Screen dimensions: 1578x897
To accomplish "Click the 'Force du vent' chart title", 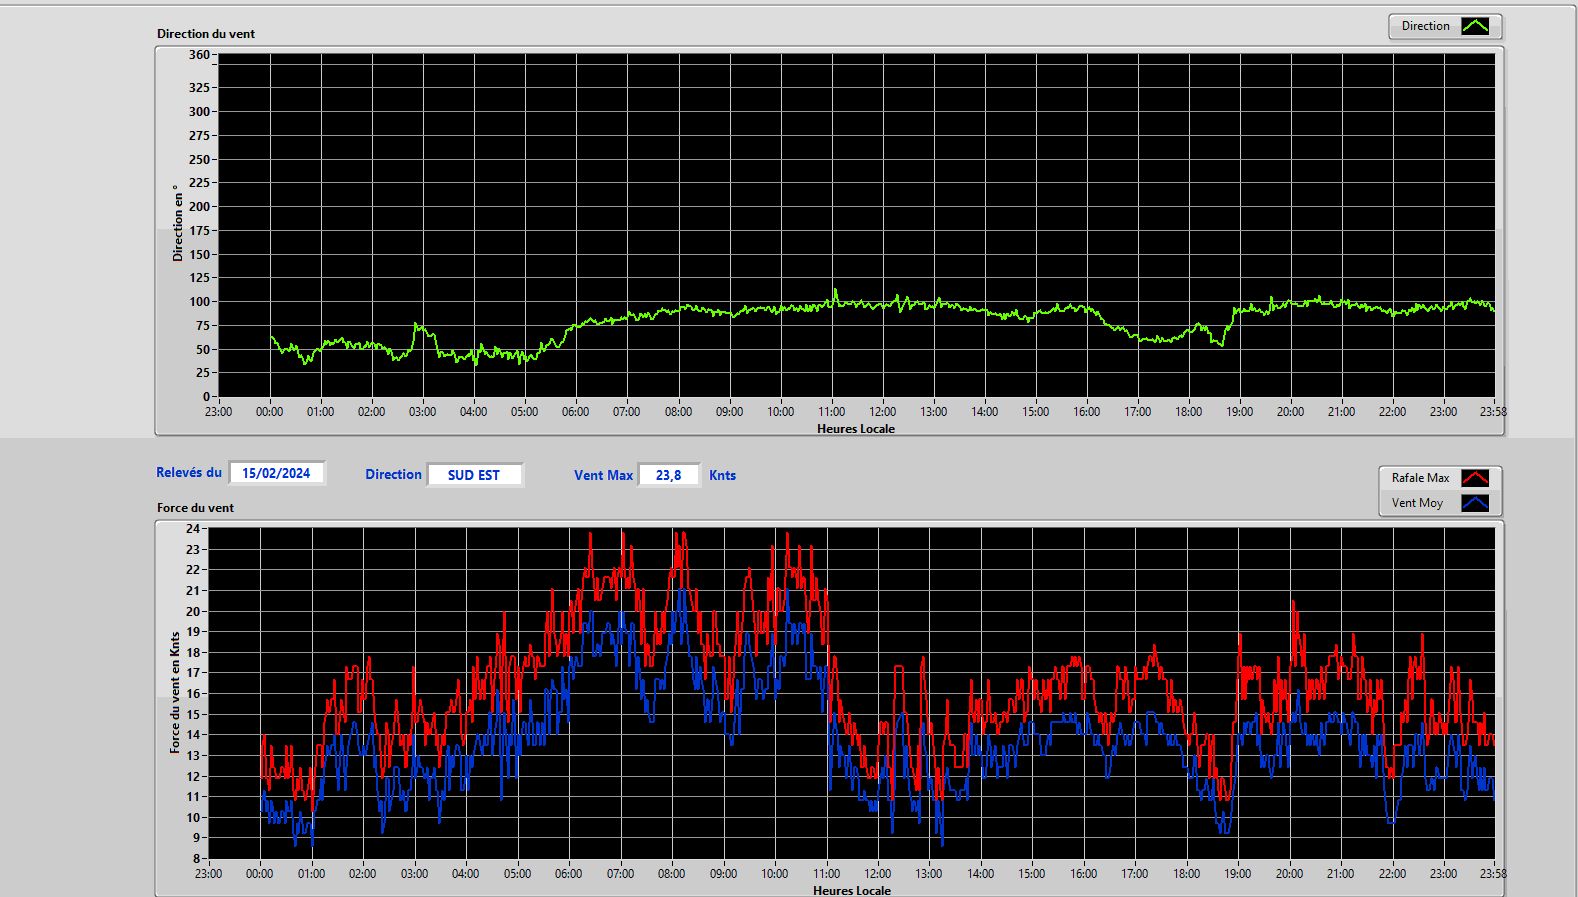I will [x=195, y=508].
